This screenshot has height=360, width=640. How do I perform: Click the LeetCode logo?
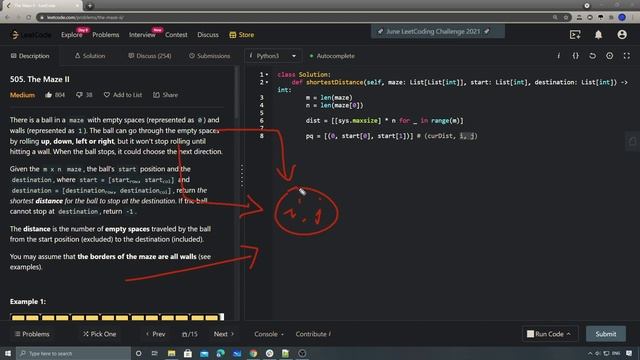point(31,35)
